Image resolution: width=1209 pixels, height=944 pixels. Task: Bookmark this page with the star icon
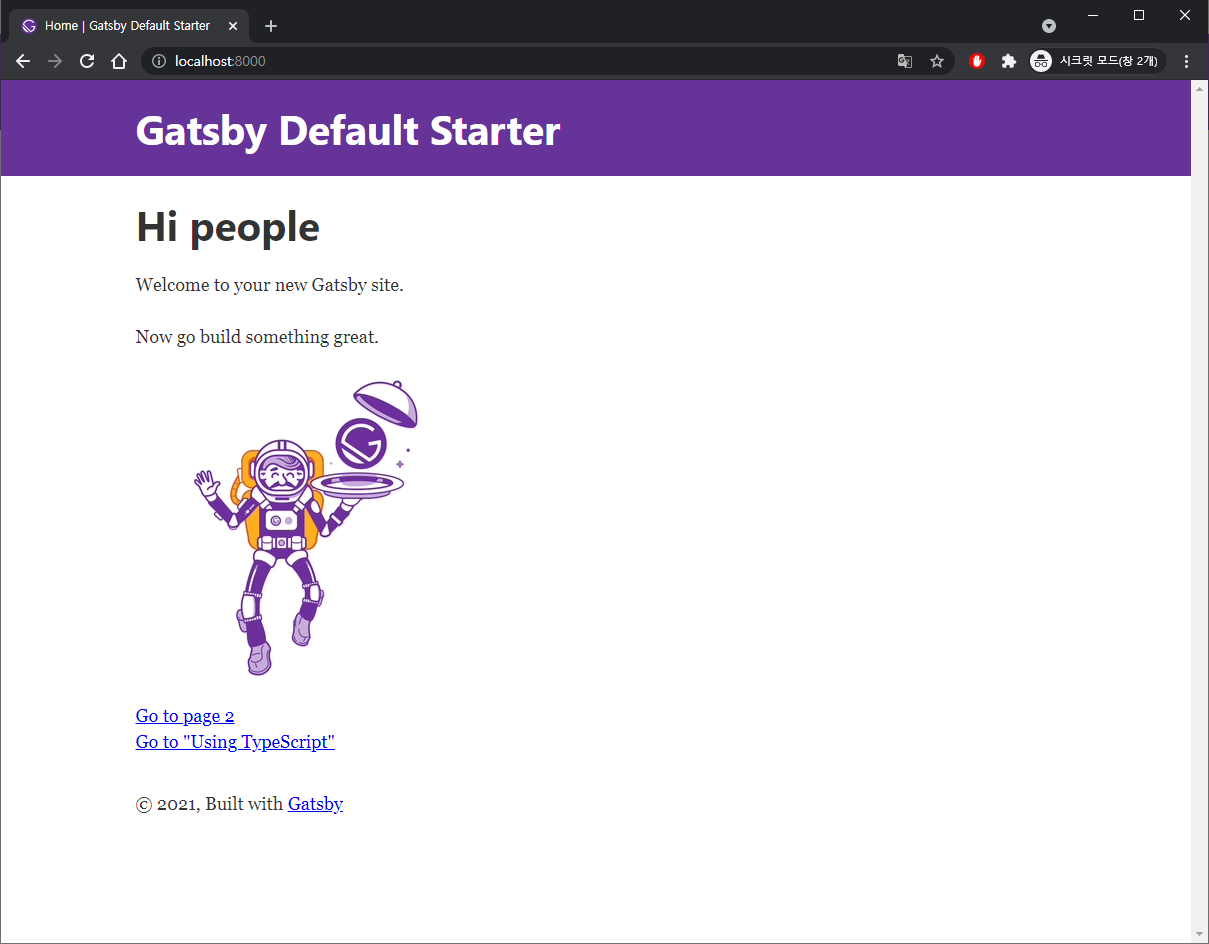937,61
